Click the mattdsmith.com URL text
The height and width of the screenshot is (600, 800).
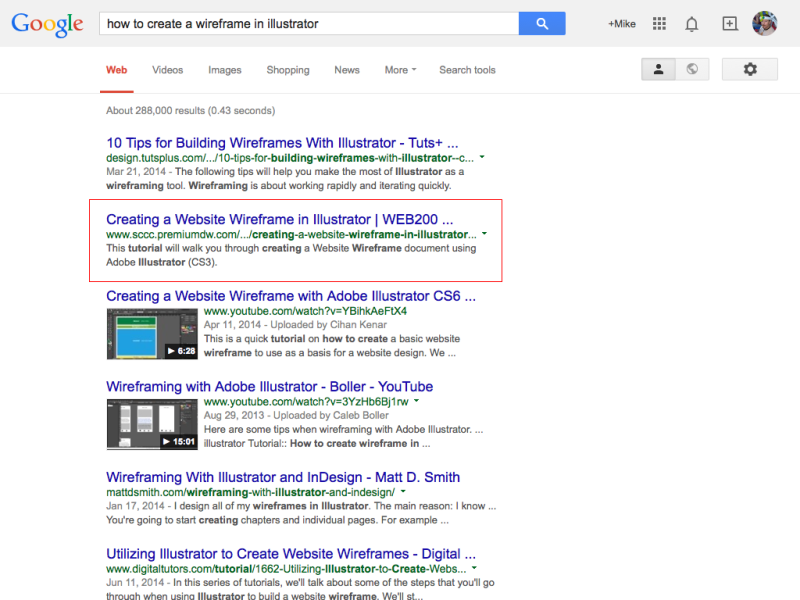click(x=251, y=492)
